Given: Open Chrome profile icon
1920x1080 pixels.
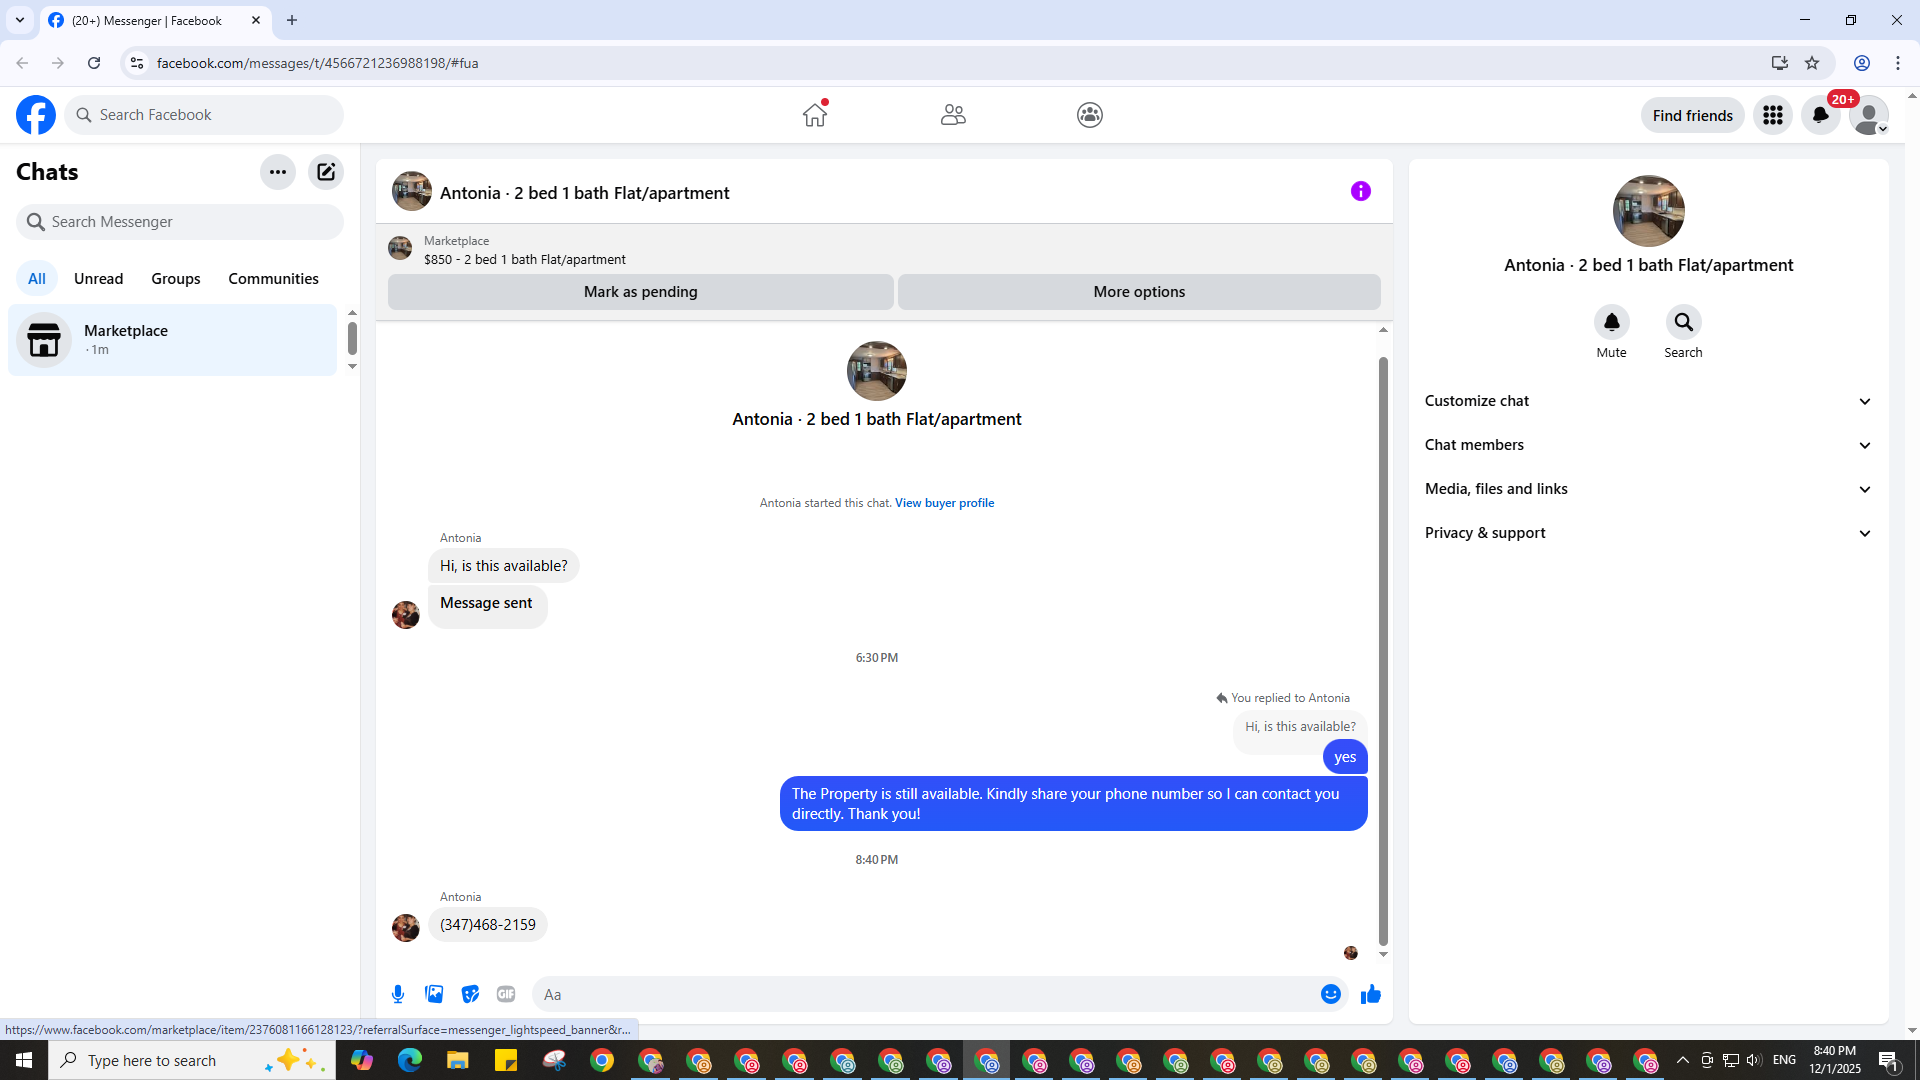Looking at the screenshot, I should [x=1862, y=63].
